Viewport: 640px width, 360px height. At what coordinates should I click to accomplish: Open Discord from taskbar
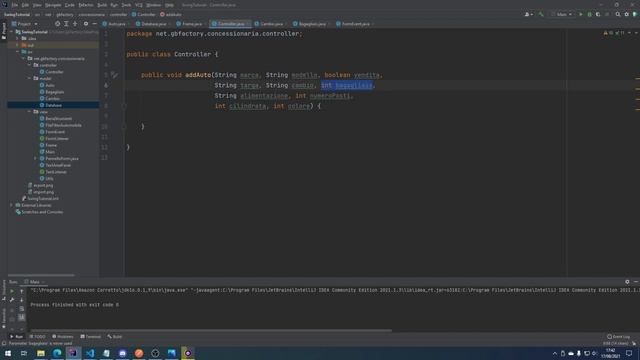point(122,353)
